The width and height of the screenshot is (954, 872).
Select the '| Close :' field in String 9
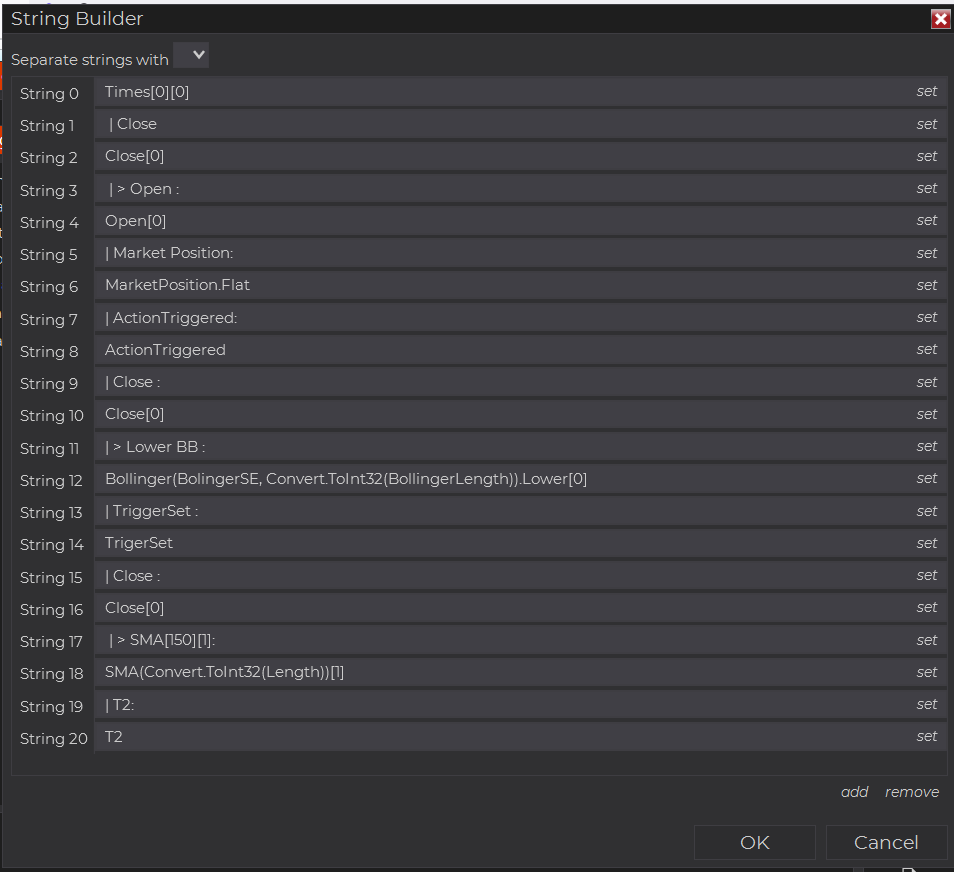coord(520,382)
